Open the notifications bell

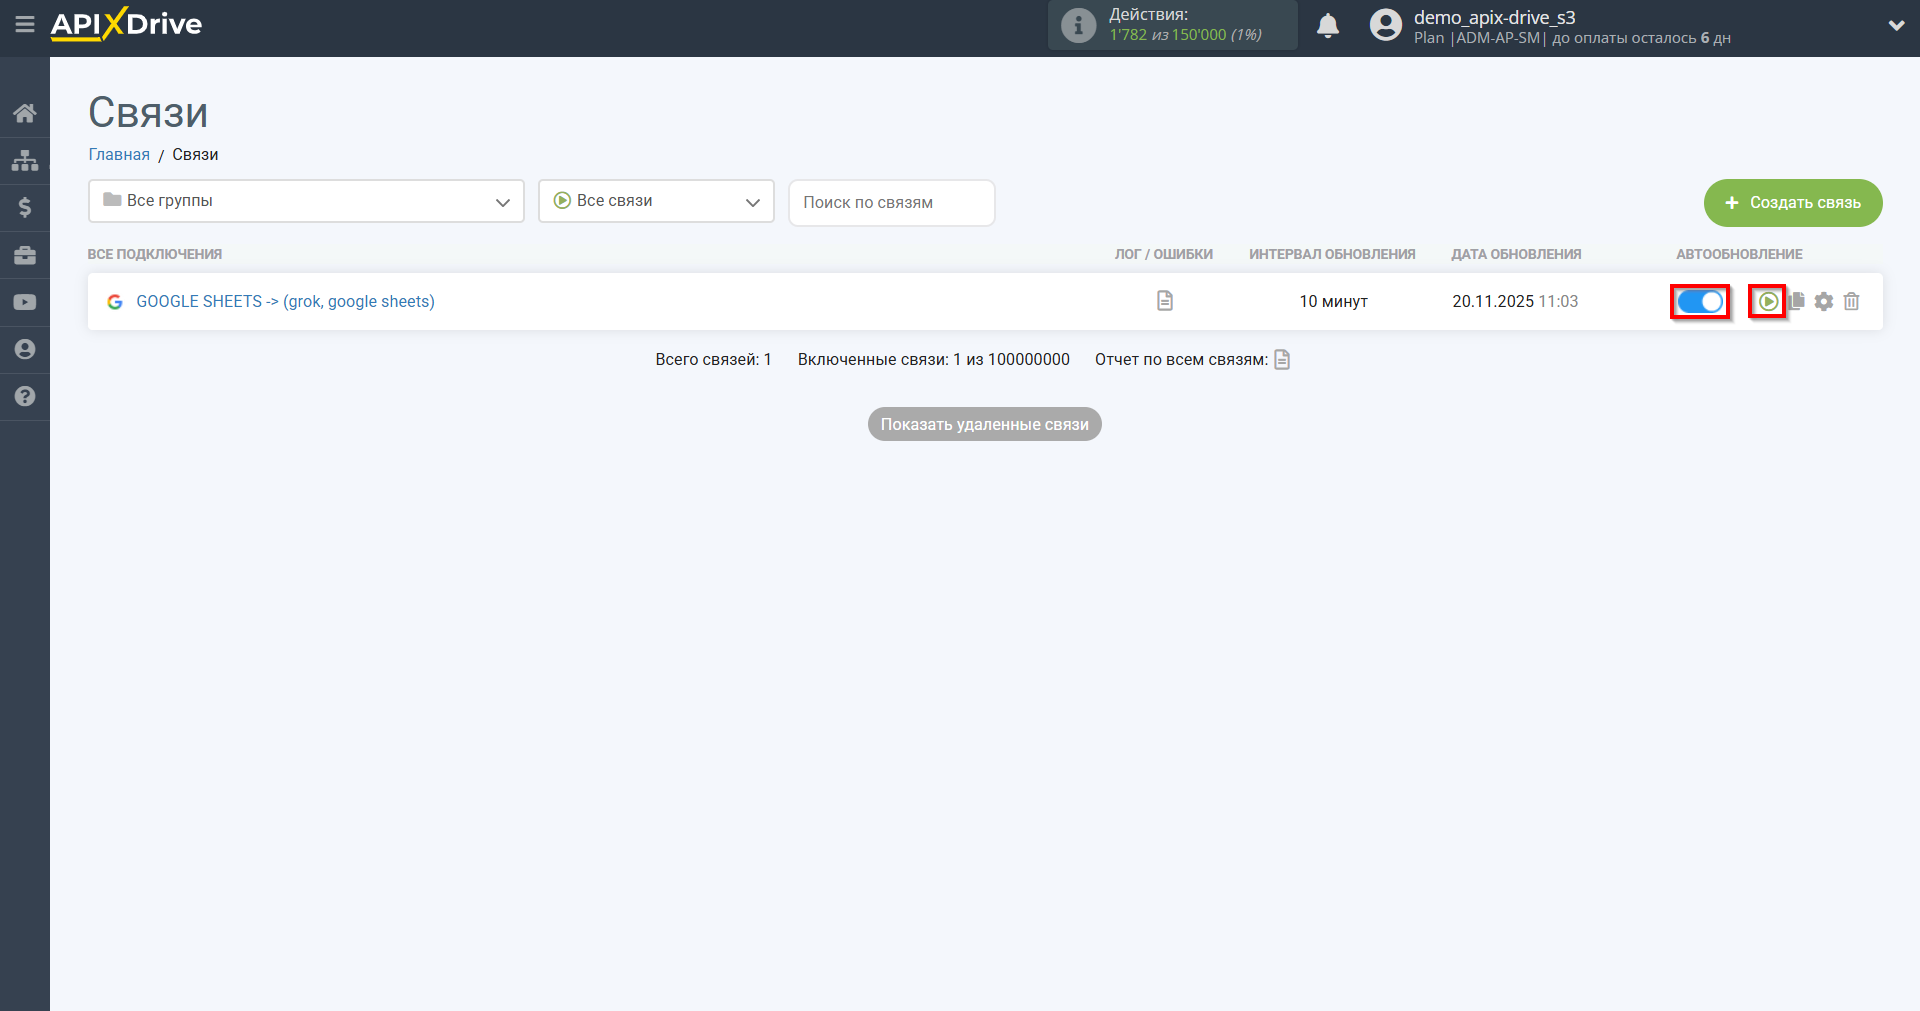[x=1328, y=25]
